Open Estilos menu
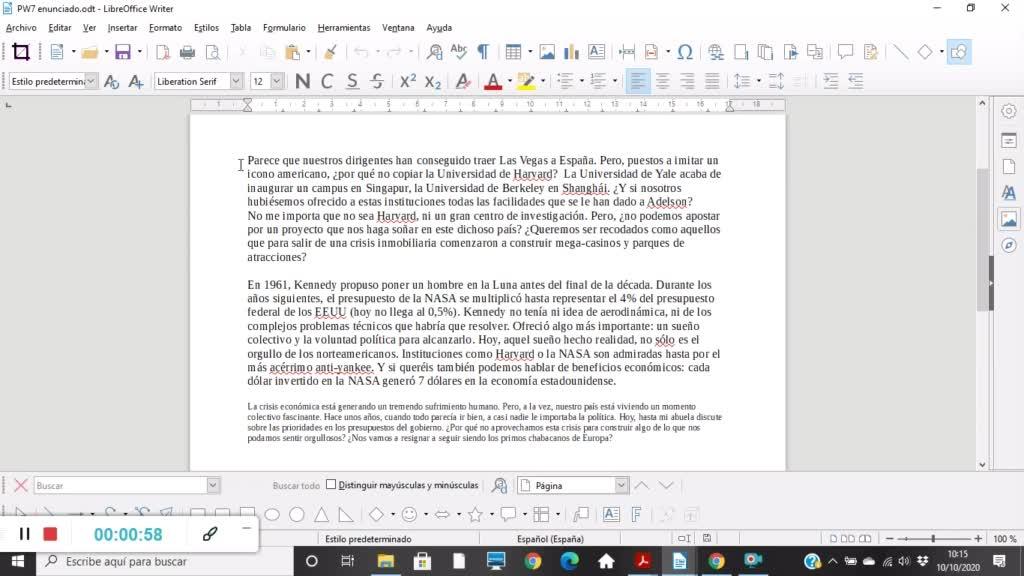Screen dimensions: 1024x576 point(206,27)
